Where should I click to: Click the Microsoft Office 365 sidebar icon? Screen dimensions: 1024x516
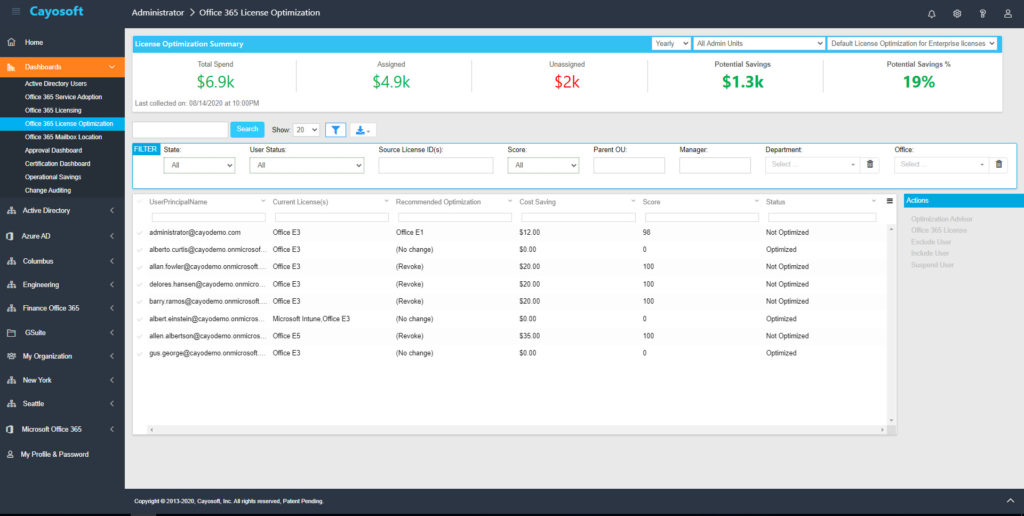coord(10,429)
